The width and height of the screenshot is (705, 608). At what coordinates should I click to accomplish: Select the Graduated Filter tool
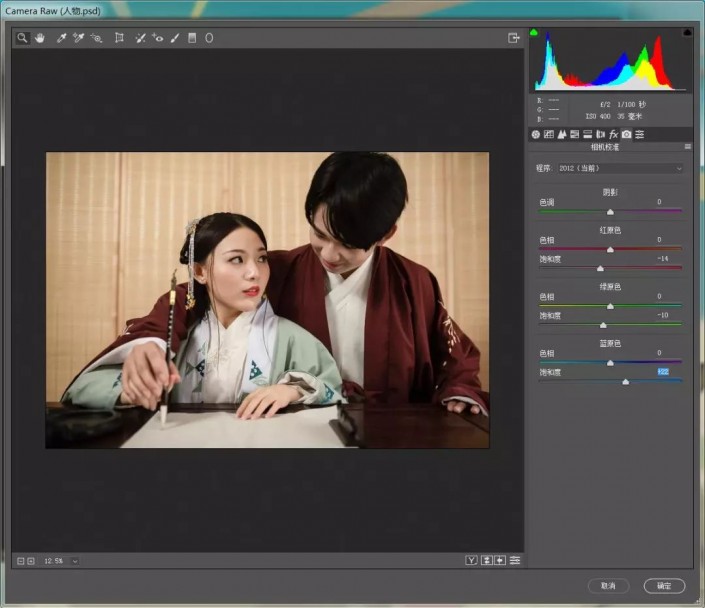tap(192, 38)
